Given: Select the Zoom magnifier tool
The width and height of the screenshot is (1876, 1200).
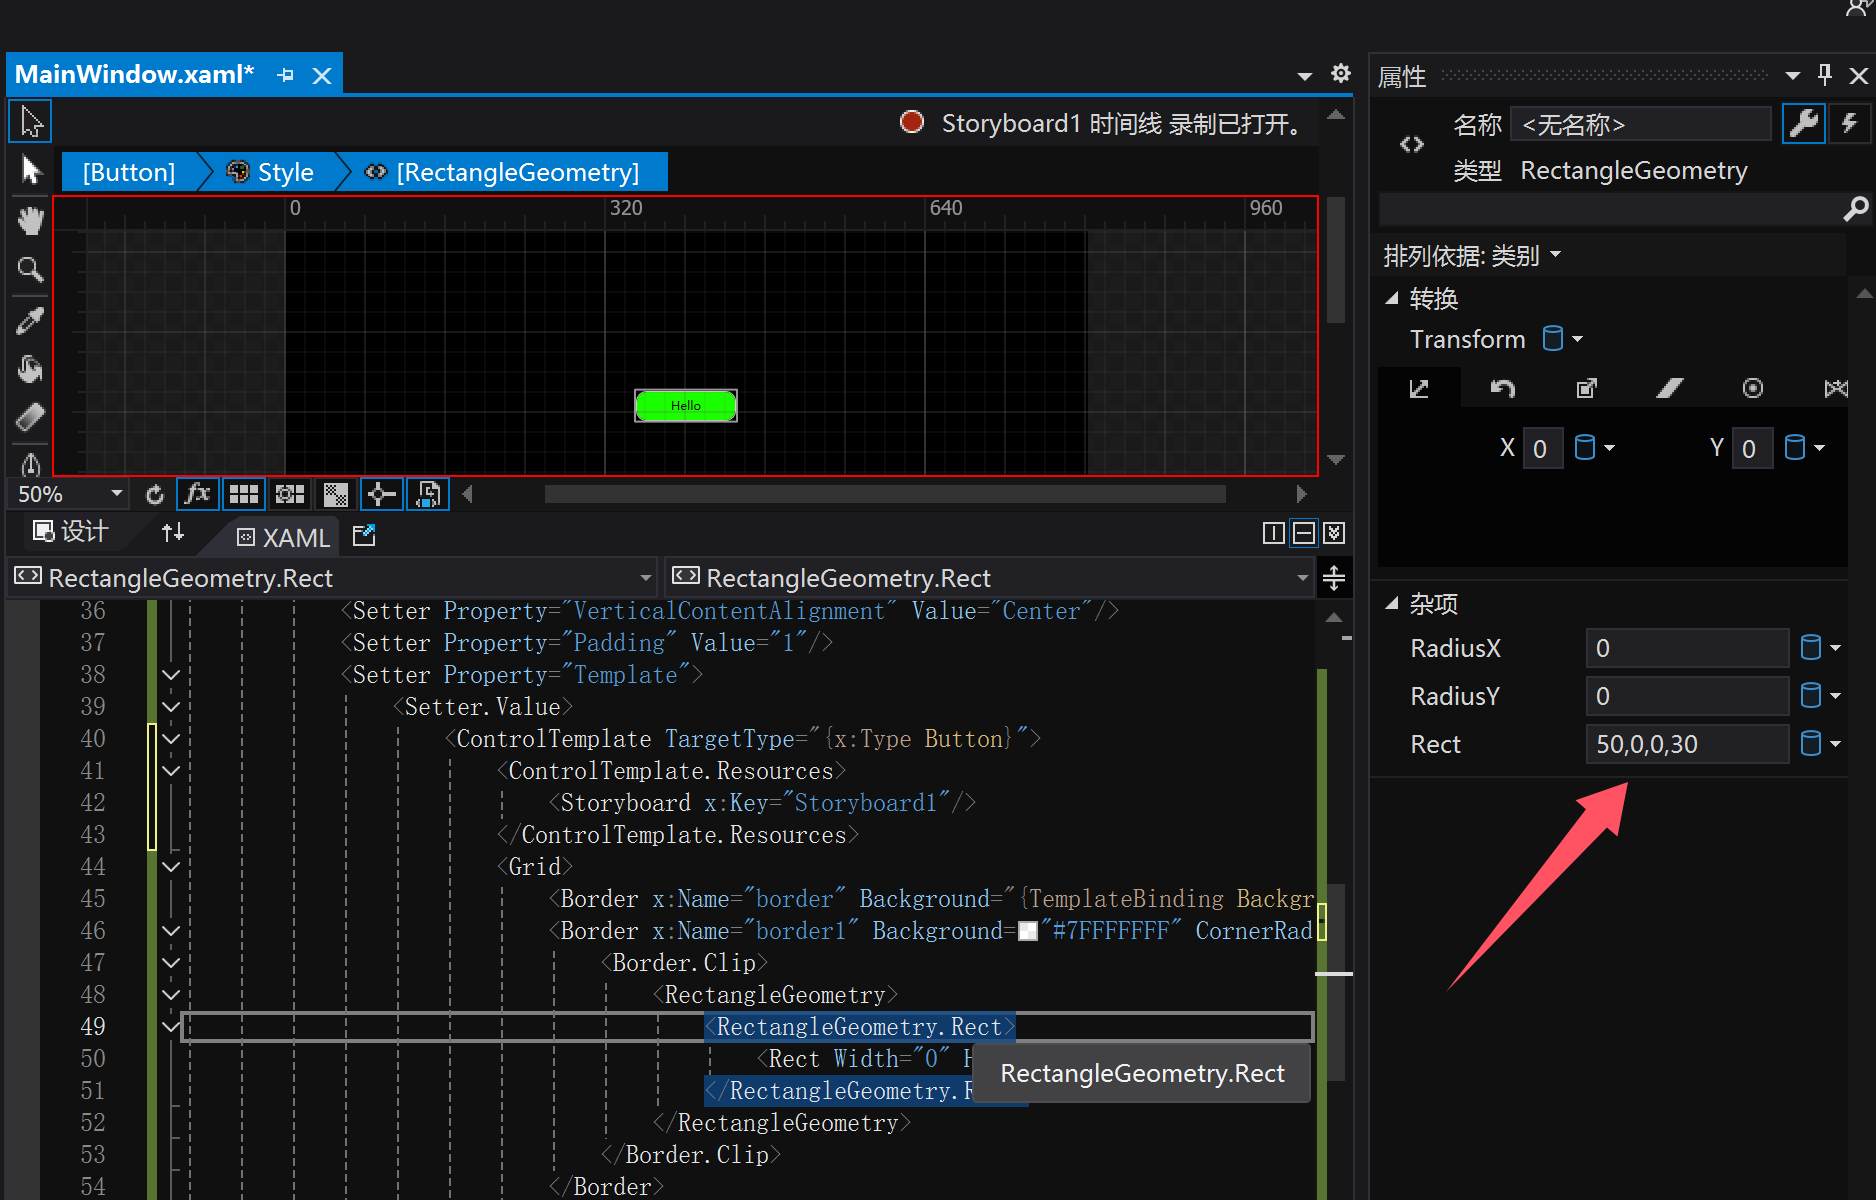Looking at the screenshot, I should pyautogui.click(x=30, y=270).
